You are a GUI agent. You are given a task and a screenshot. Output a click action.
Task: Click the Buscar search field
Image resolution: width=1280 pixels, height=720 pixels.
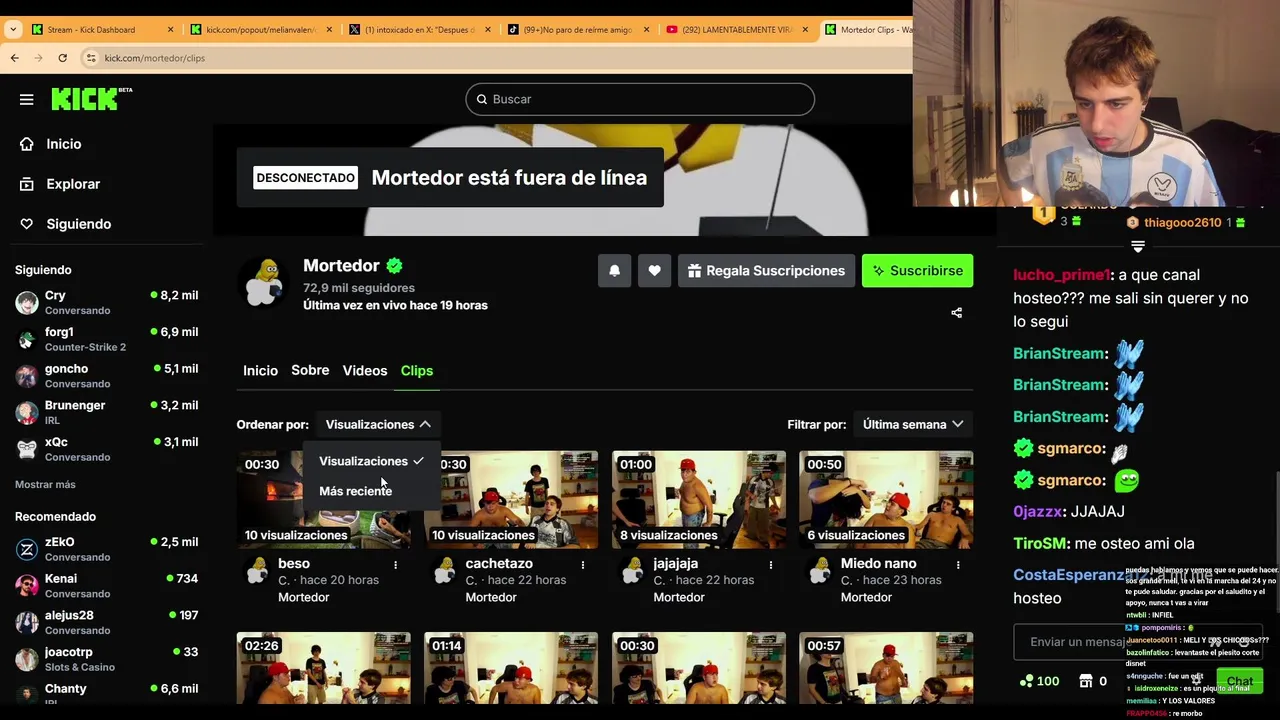point(640,99)
